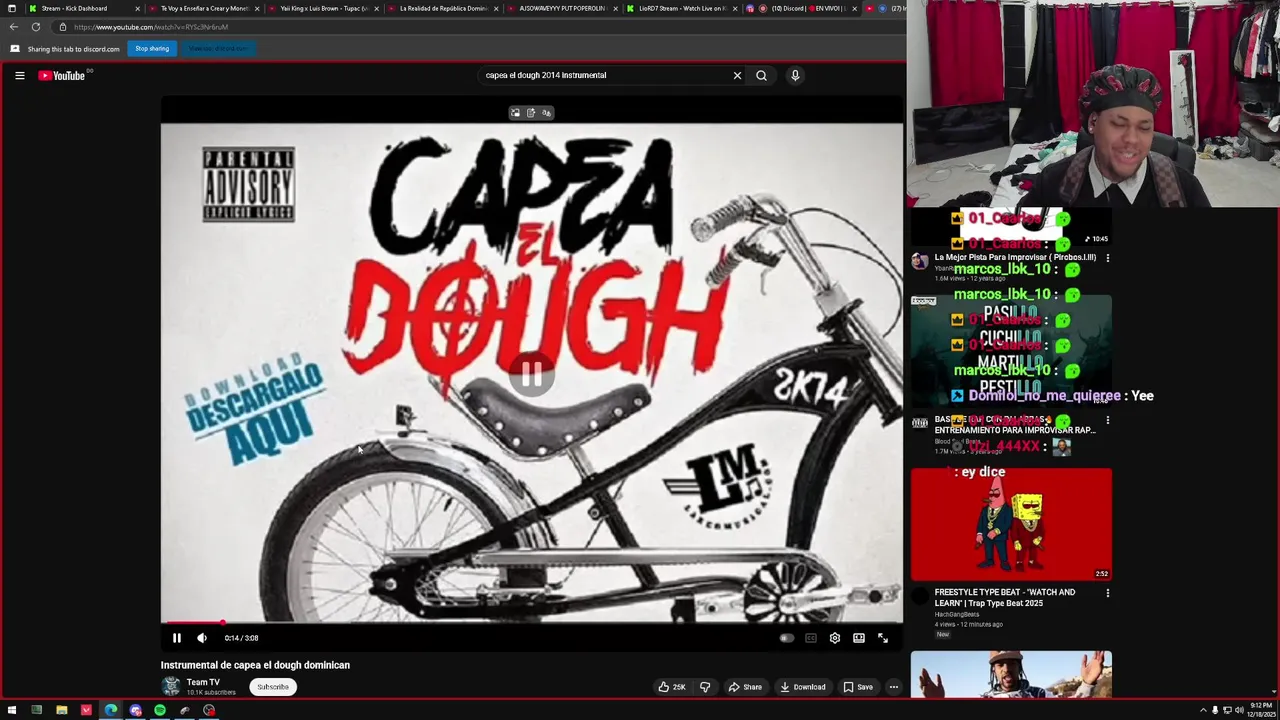Open system volume speaker tray icon
Screen dimensions: 1280x720
pos(1239,711)
